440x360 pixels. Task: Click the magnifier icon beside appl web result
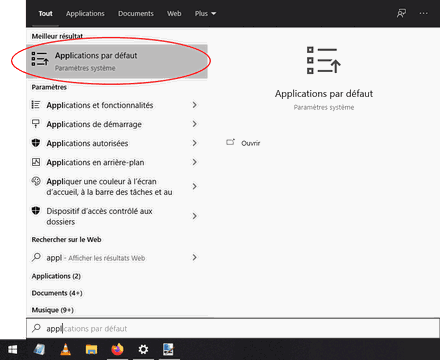click(36, 257)
